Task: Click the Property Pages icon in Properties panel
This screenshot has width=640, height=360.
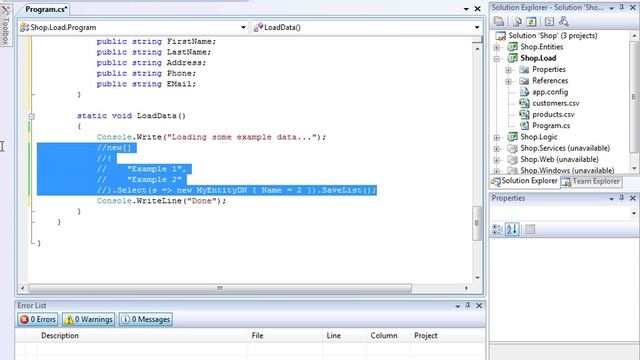Action: click(x=529, y=229)
